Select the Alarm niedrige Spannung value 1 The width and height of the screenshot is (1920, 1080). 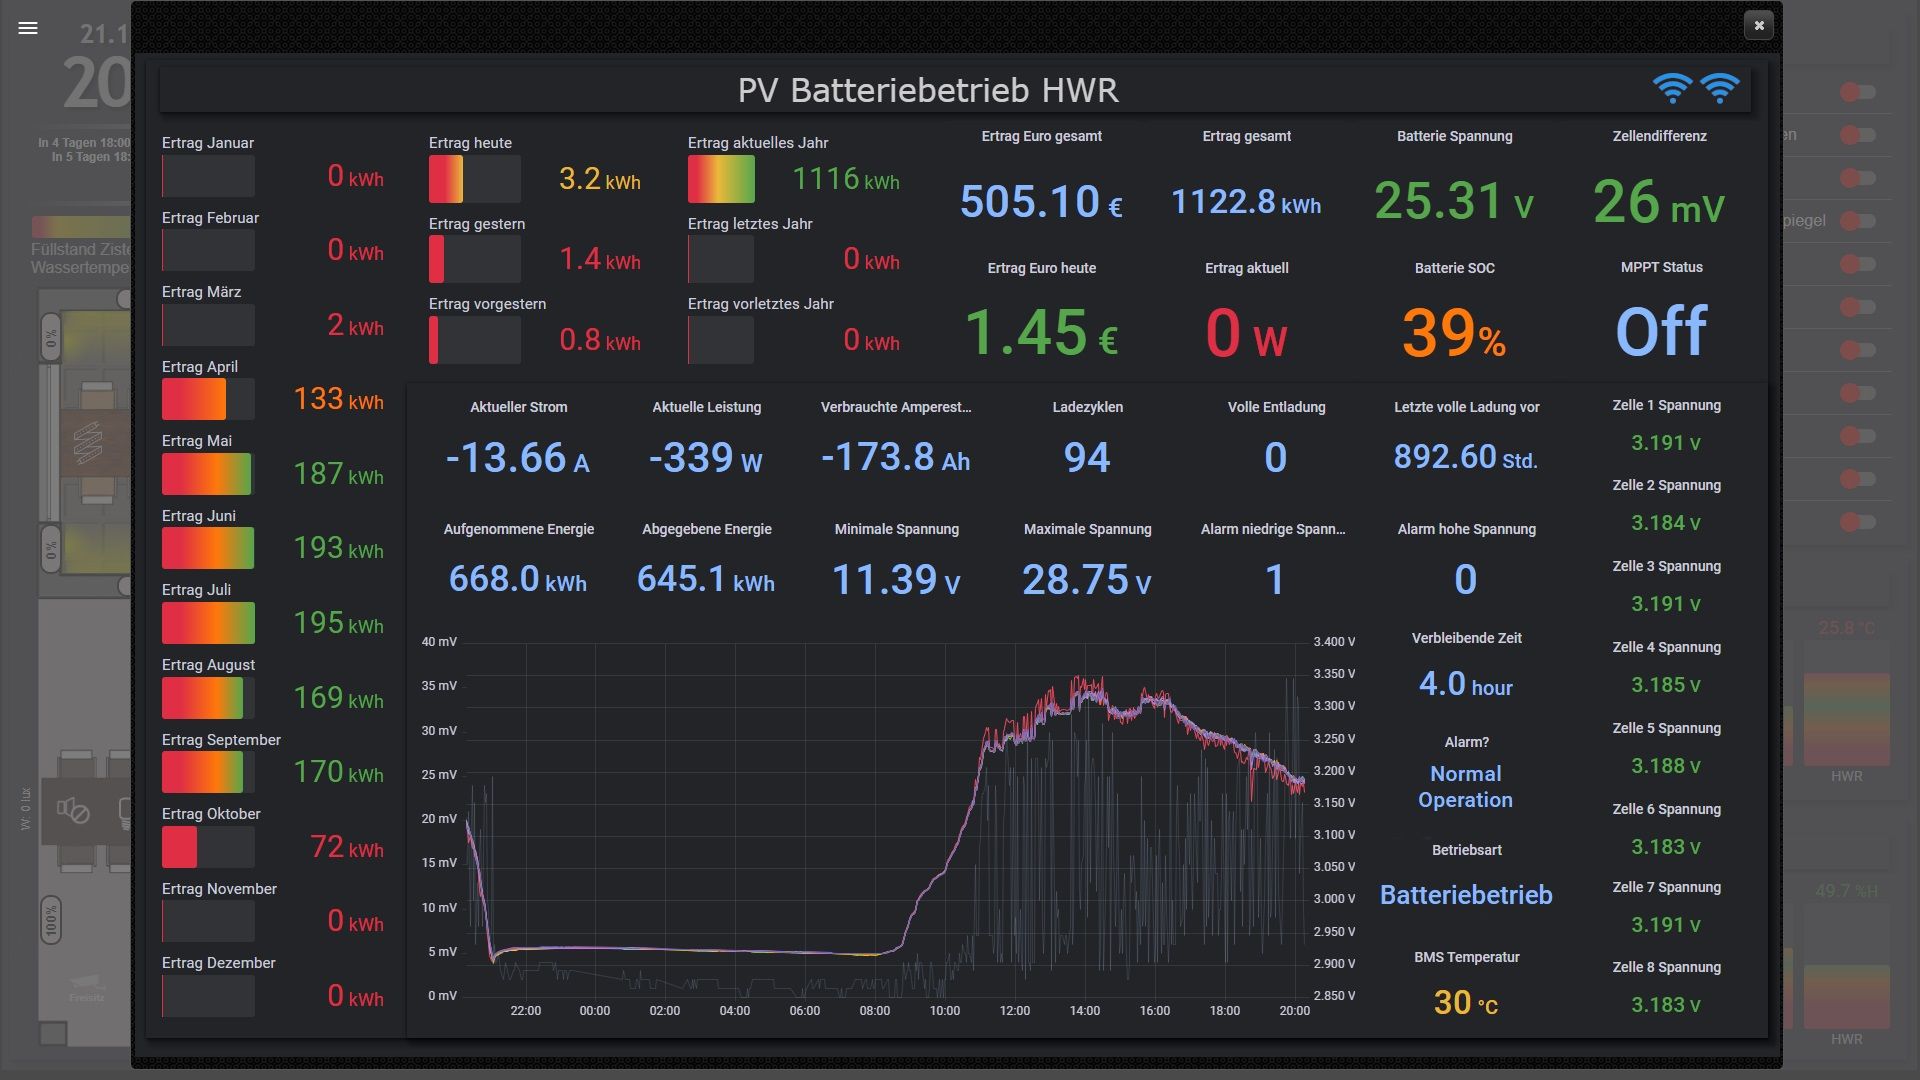coord(1274,580)
